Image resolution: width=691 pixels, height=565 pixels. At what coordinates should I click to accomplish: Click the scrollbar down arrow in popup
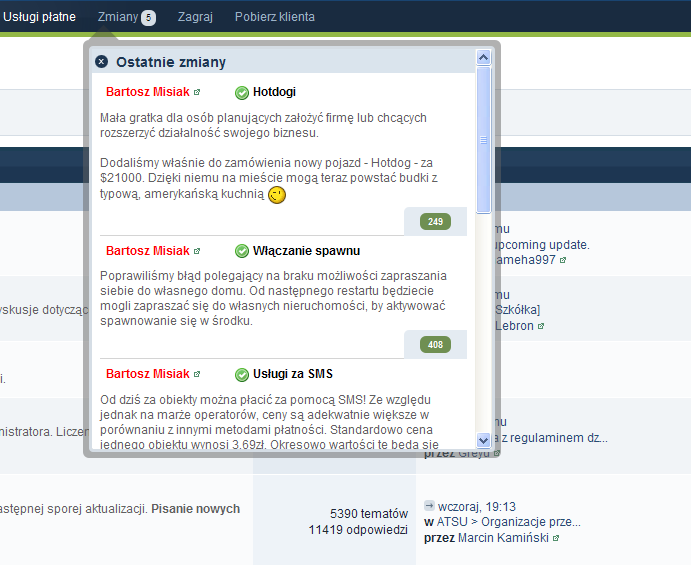pyautogui.click(x=483, y=440)
